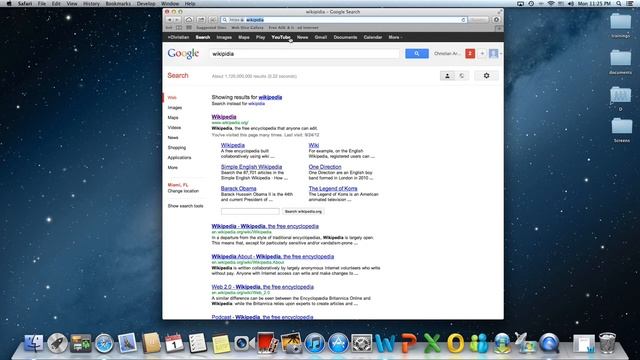This screenshot has width=640, height=360.
Task: Launch Photo Booth from the Dock
Action: pos(267,343)
